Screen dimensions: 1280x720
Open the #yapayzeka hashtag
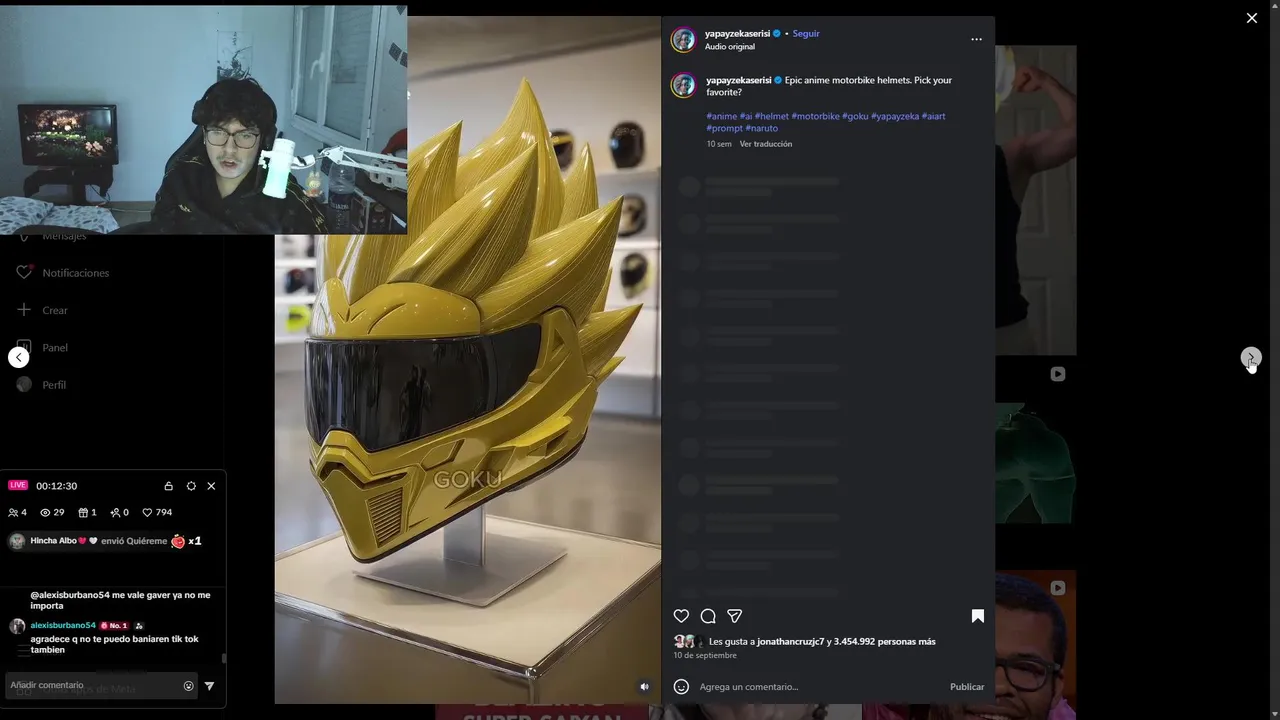(895, 116)
